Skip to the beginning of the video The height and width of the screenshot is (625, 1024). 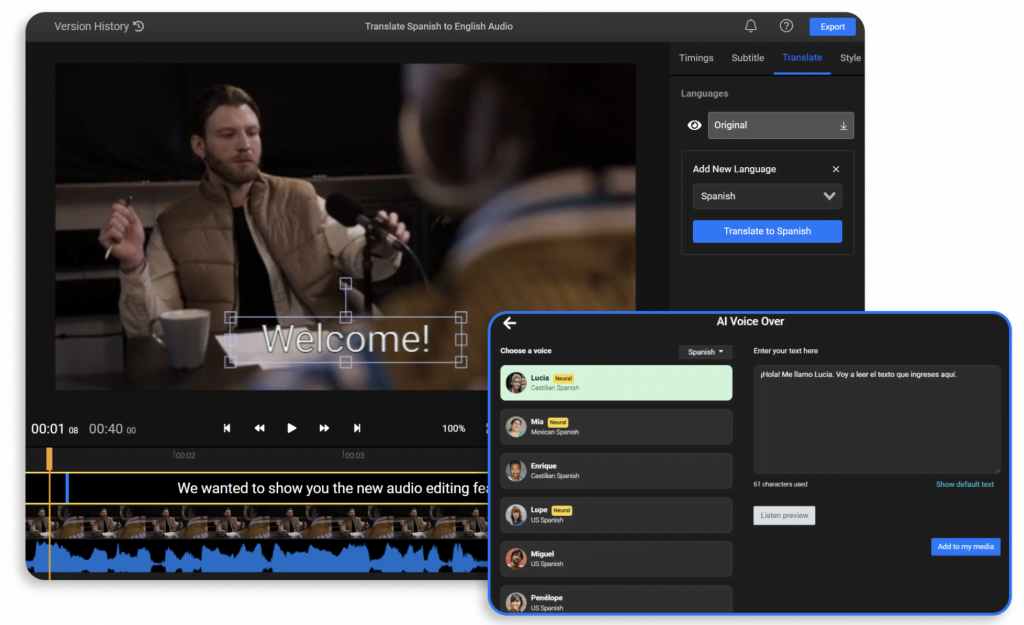[x=227, y=428]
